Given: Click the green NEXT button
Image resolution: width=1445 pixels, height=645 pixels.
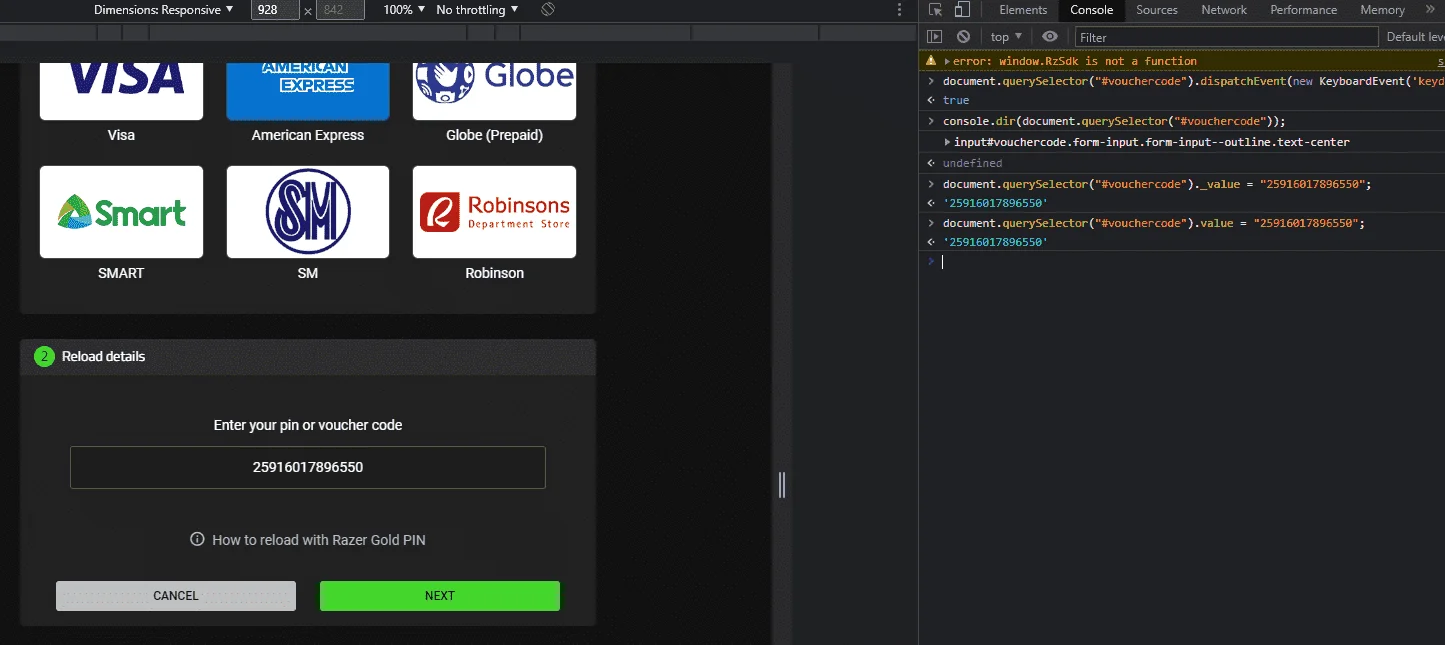Looking at the screenshot, I should [x=440, y=596].
